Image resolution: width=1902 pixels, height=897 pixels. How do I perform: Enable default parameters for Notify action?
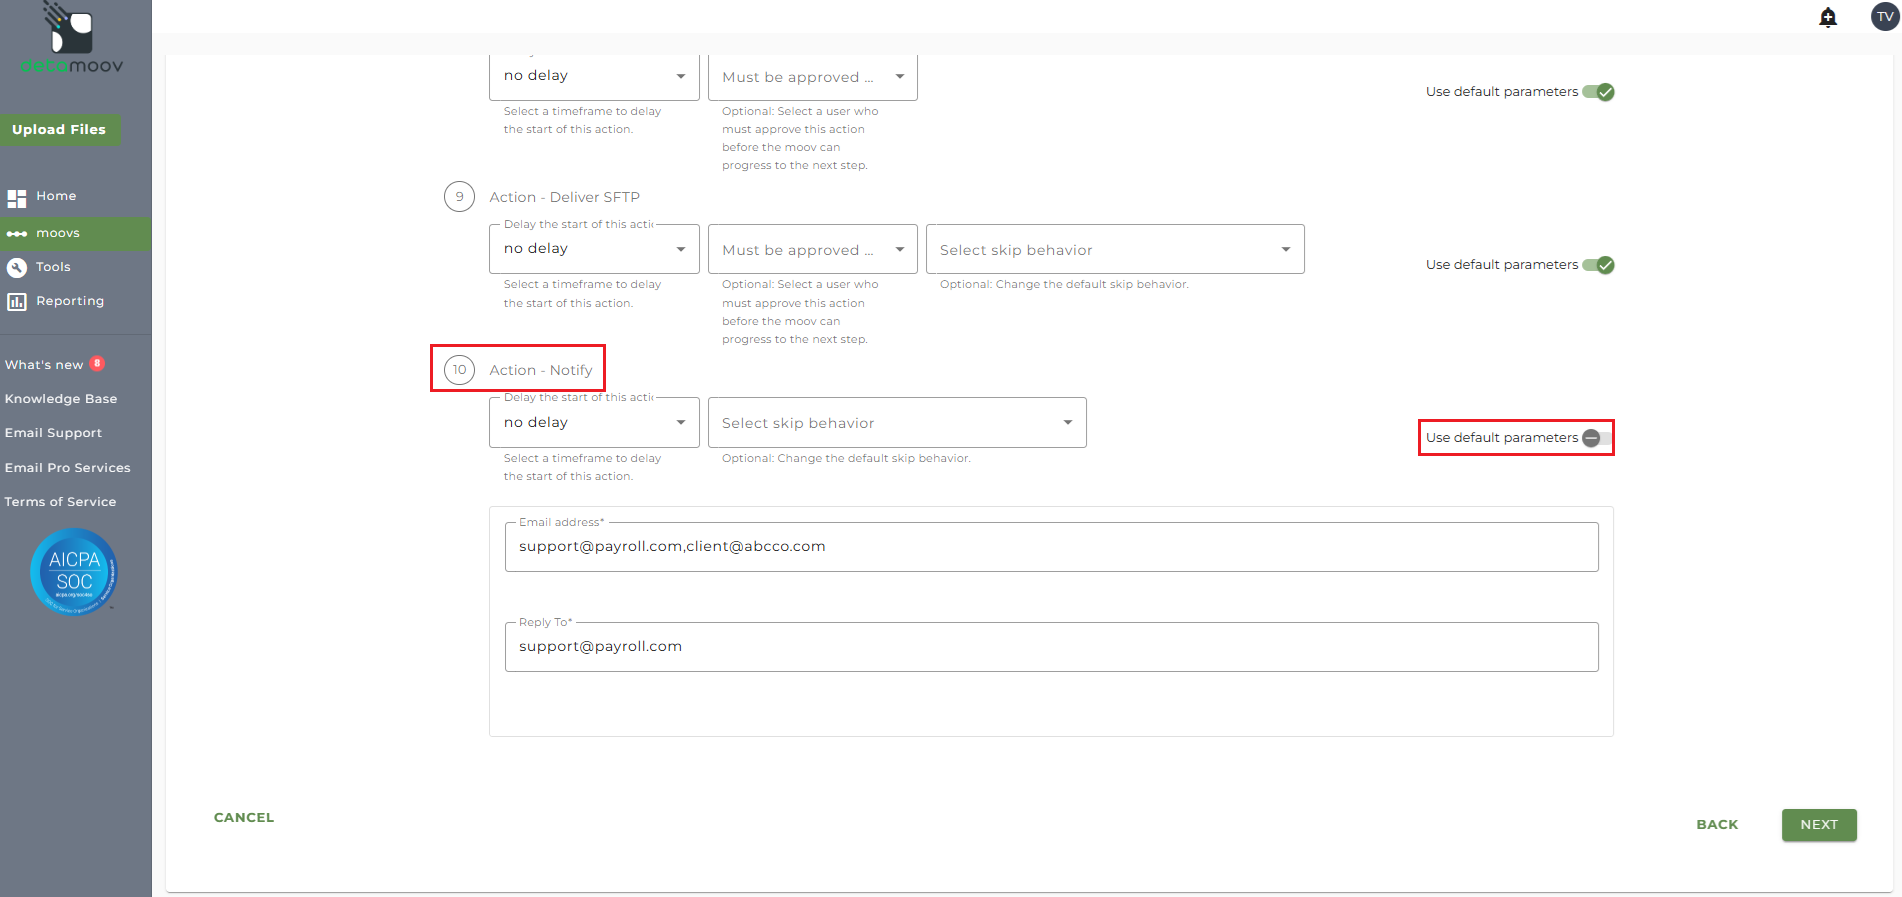coord(1596,438)
